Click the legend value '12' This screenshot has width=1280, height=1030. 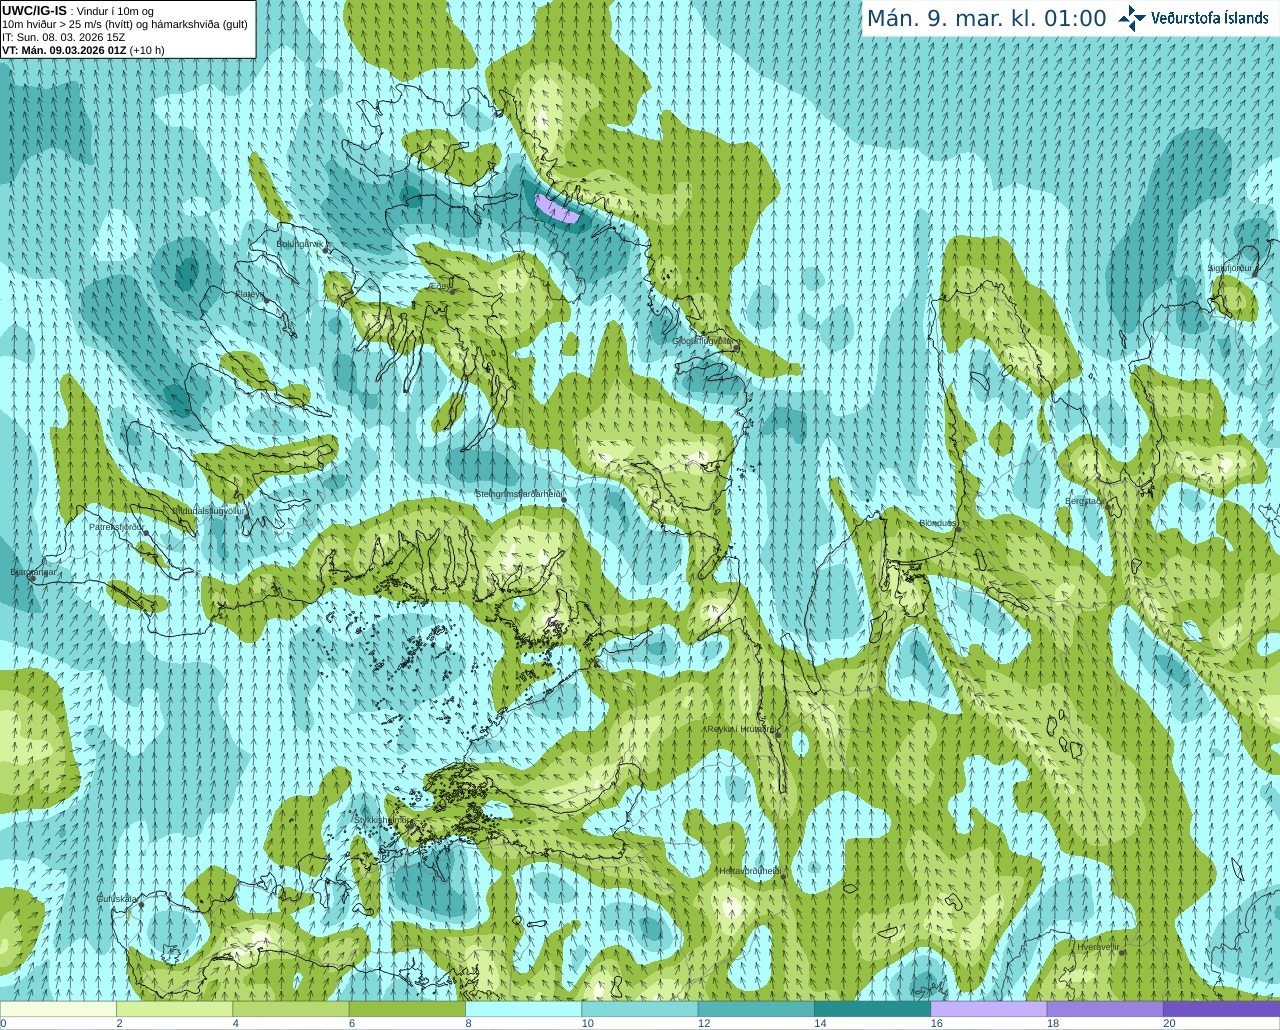tap(704, 1023)
